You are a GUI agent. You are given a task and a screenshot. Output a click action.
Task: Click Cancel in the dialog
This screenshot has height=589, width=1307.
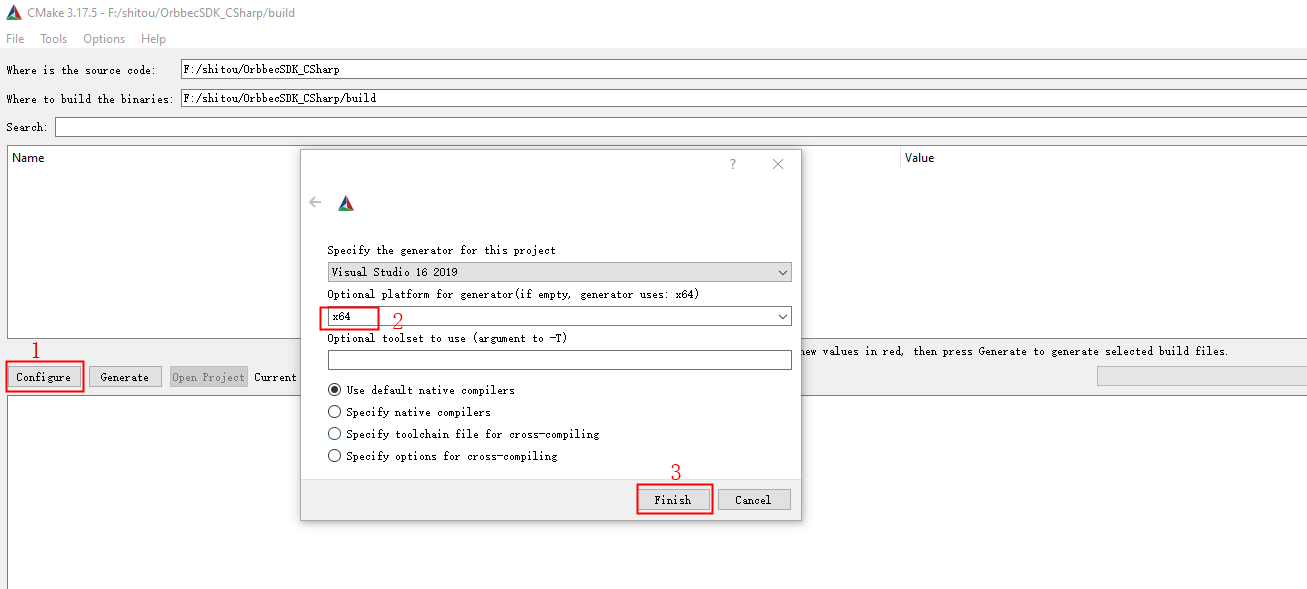click(x=753, y=499)
